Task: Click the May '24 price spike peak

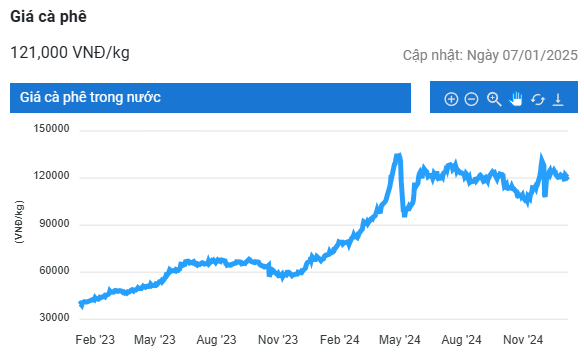Action: (398, 155)
